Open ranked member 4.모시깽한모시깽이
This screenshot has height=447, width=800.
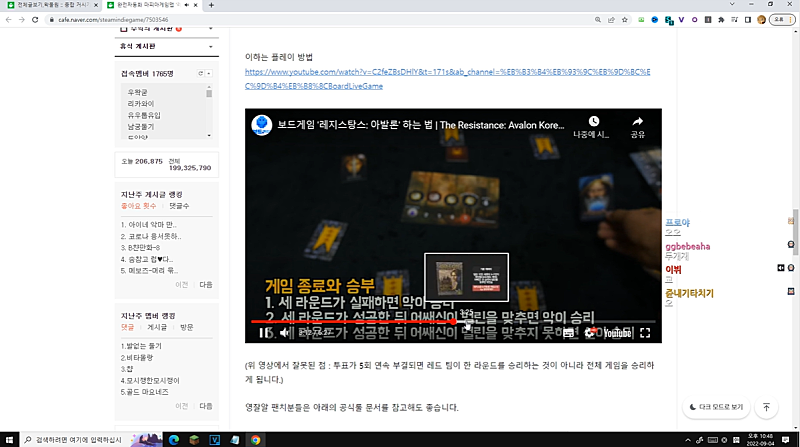tap(150, 381)
